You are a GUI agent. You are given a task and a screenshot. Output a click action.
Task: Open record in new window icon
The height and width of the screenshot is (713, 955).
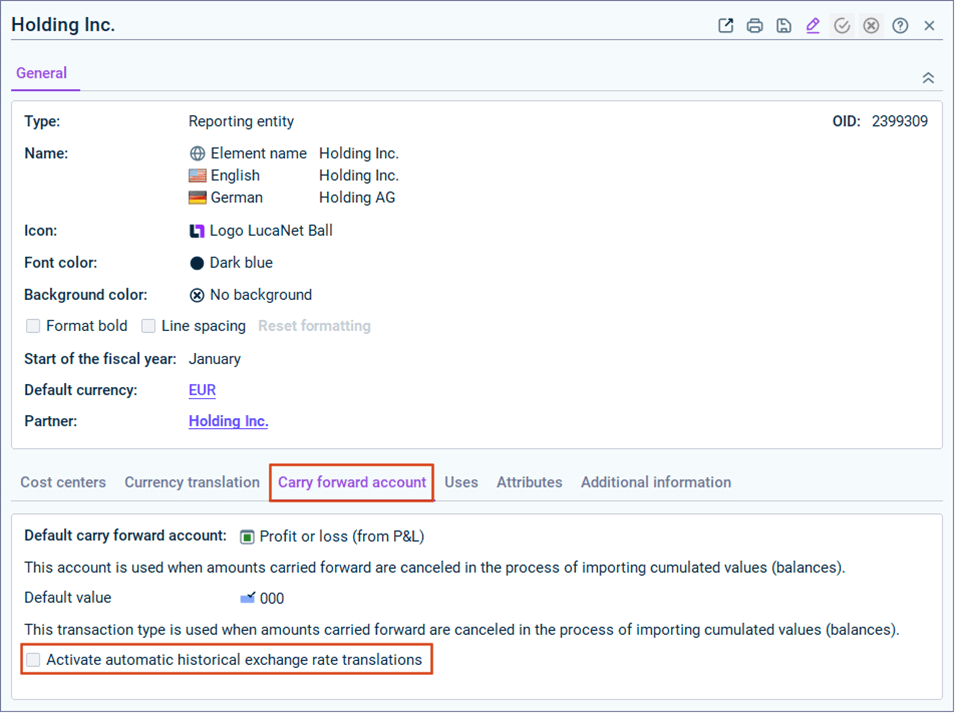(725, 26)
